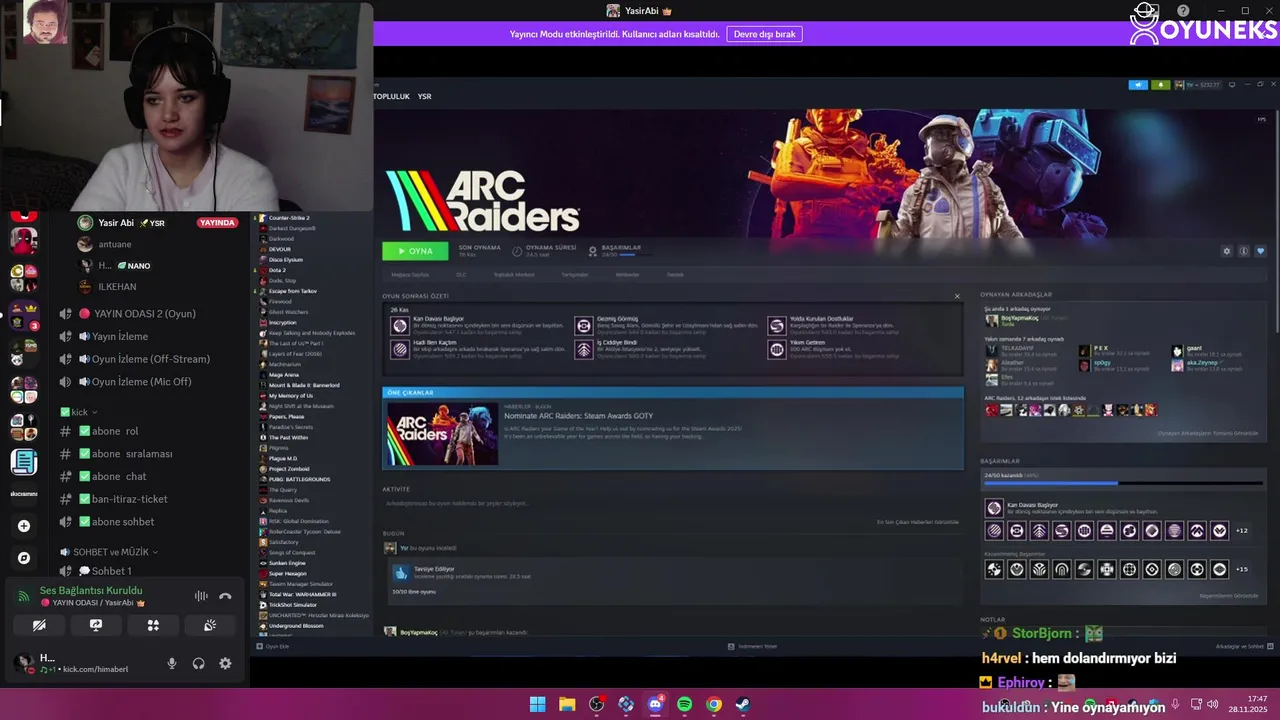Deafen Discord headphones
This screenshot has height=720, width=1280.
pyautogui.click(x=199, y=663)
